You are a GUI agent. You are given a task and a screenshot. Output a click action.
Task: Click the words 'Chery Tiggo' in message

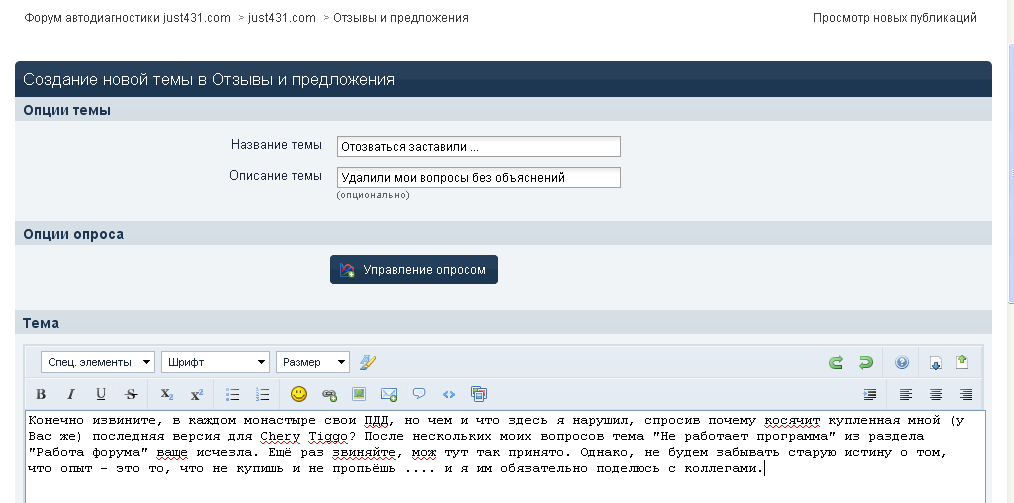(305, 436)
